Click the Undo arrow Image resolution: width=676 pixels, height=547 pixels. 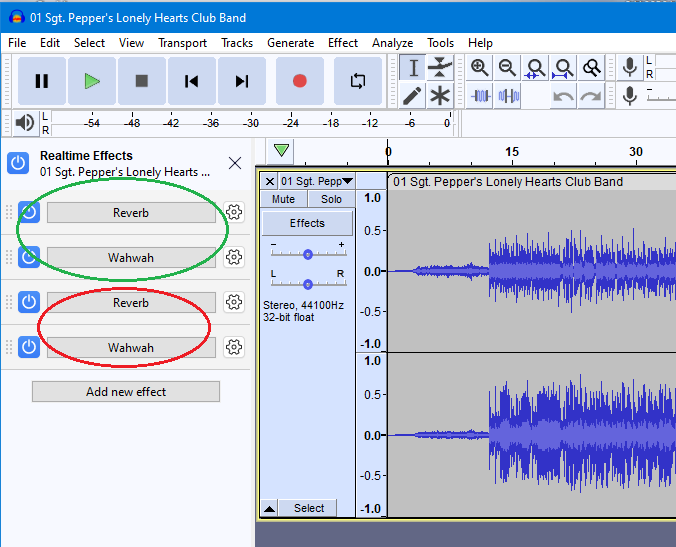(563, 95)
